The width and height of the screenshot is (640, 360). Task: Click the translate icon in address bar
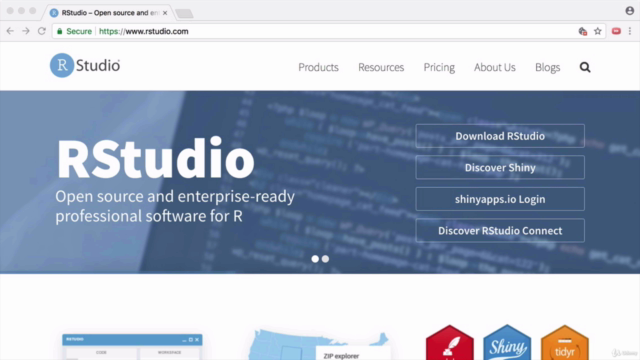point(582,31)
